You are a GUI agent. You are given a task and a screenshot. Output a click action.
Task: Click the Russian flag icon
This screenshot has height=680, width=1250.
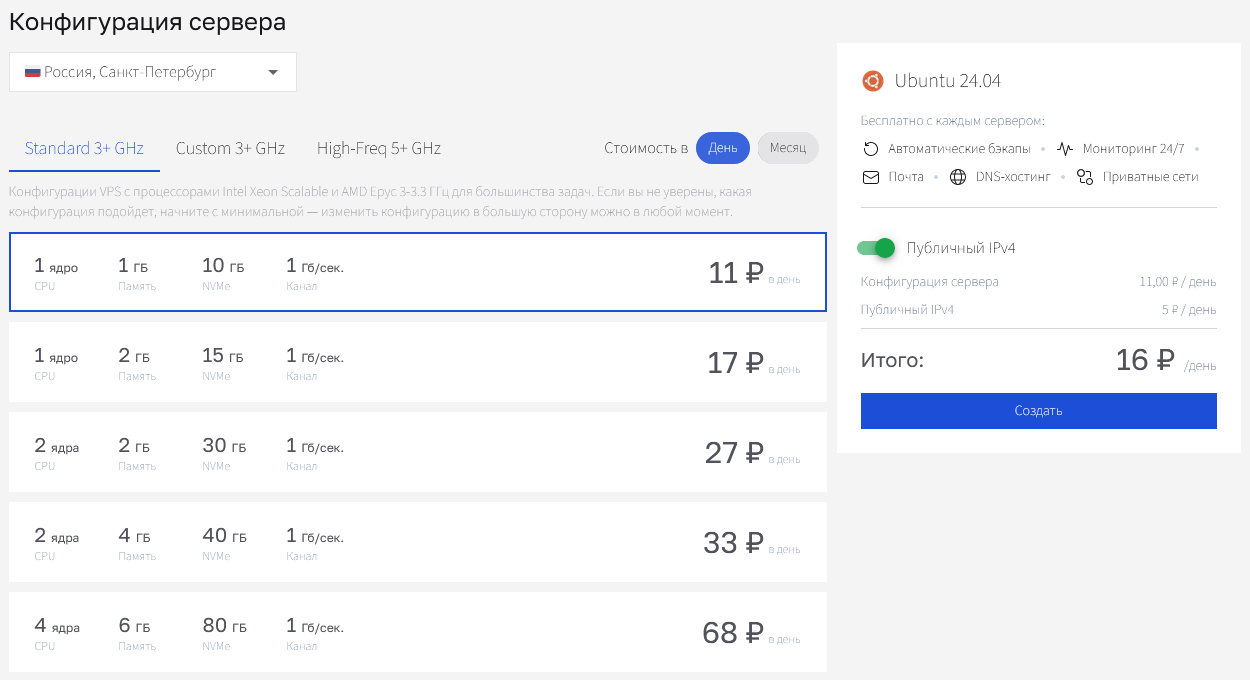coord(32,72)
